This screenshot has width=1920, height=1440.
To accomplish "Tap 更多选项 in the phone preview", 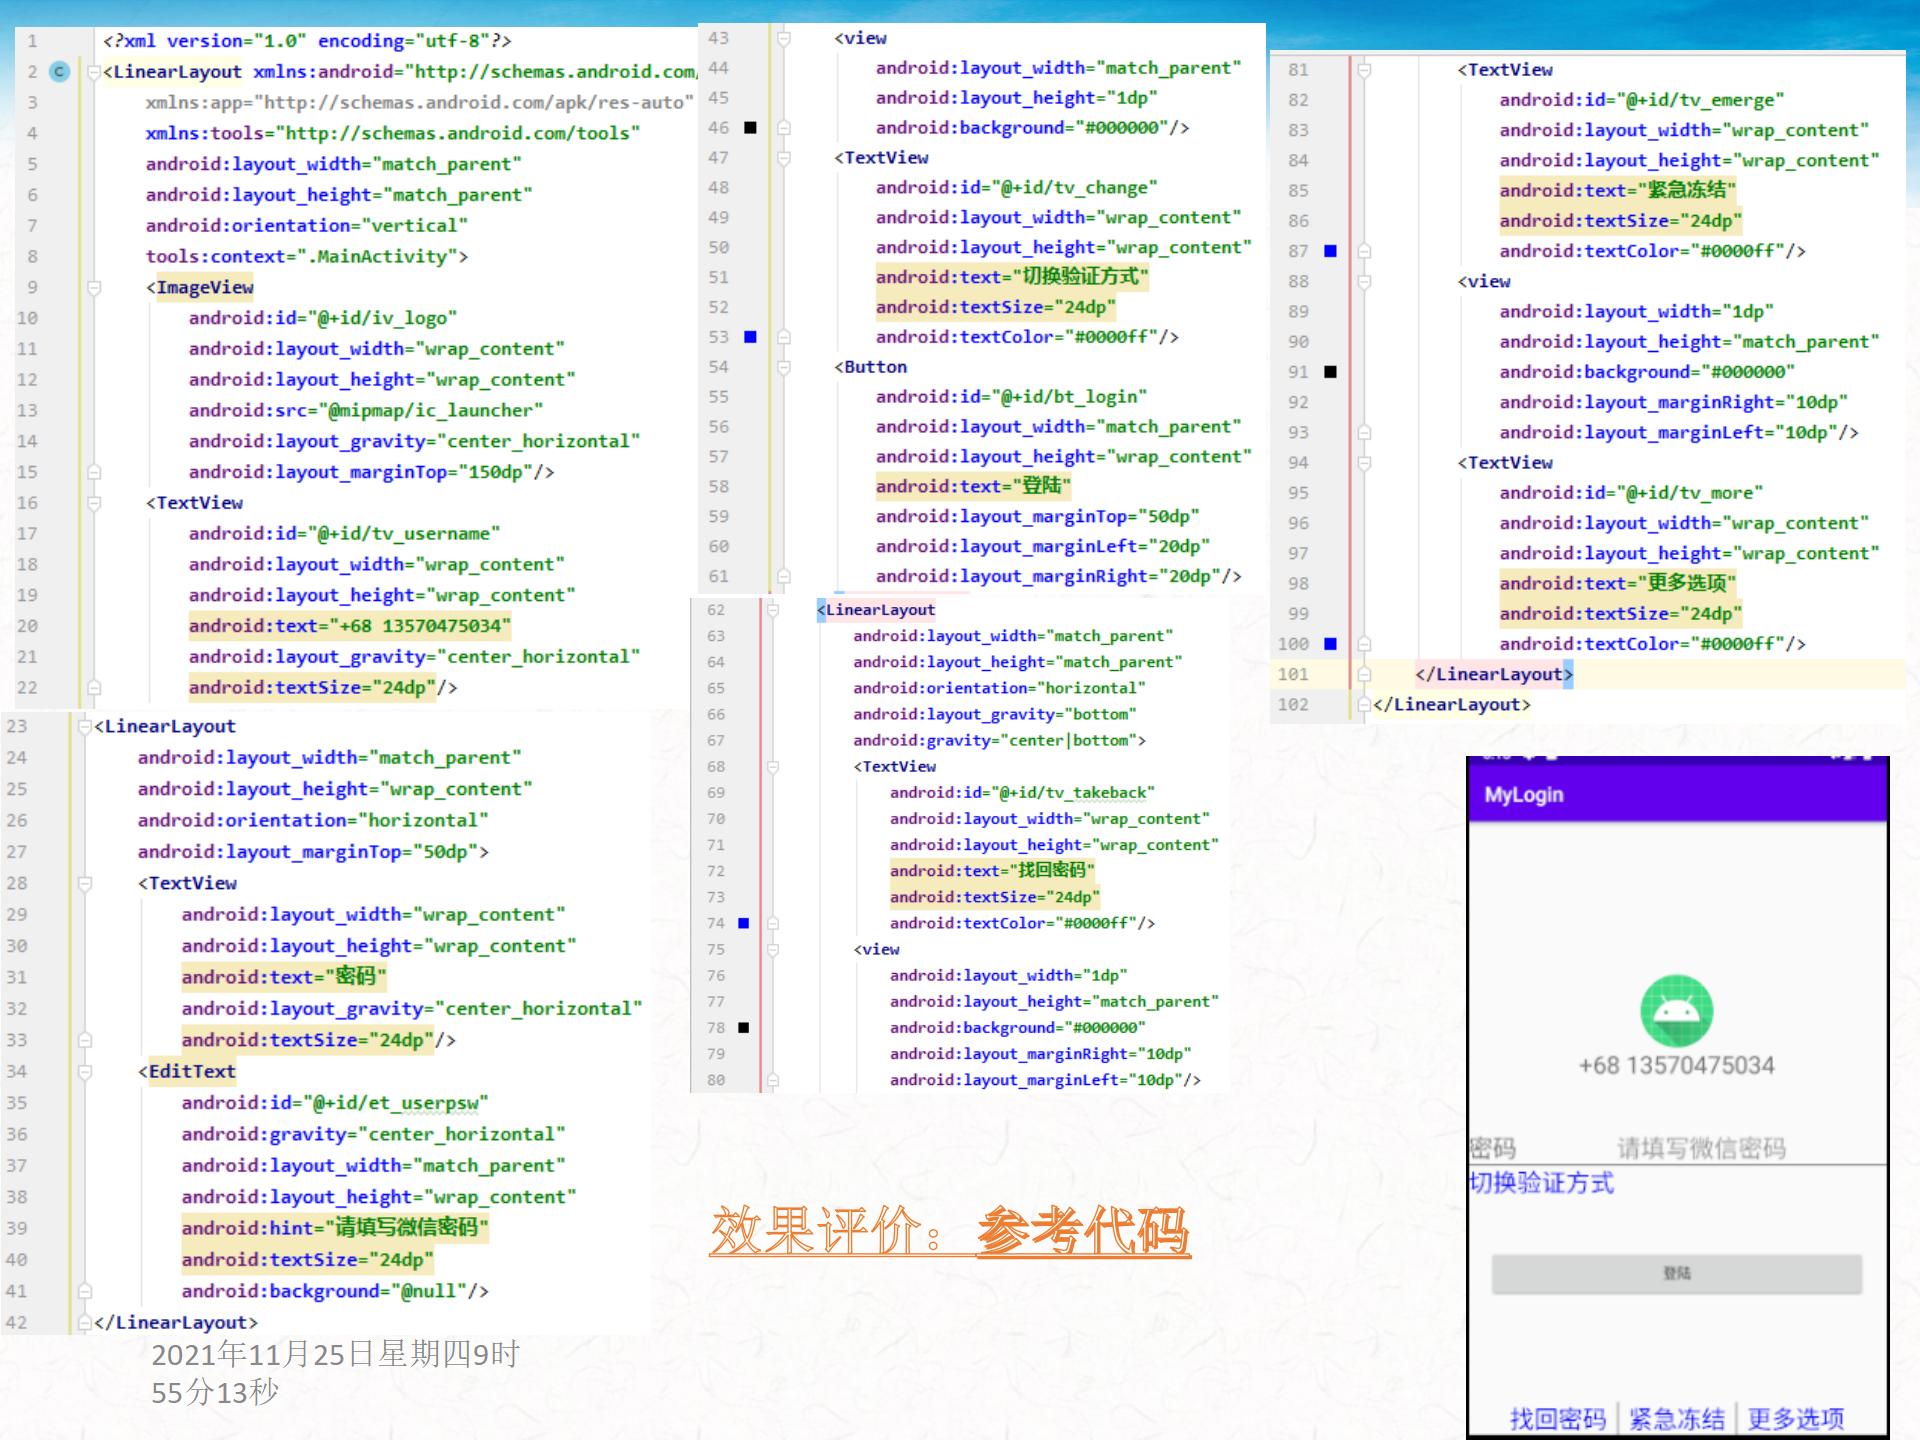I will (1795, 1418).
